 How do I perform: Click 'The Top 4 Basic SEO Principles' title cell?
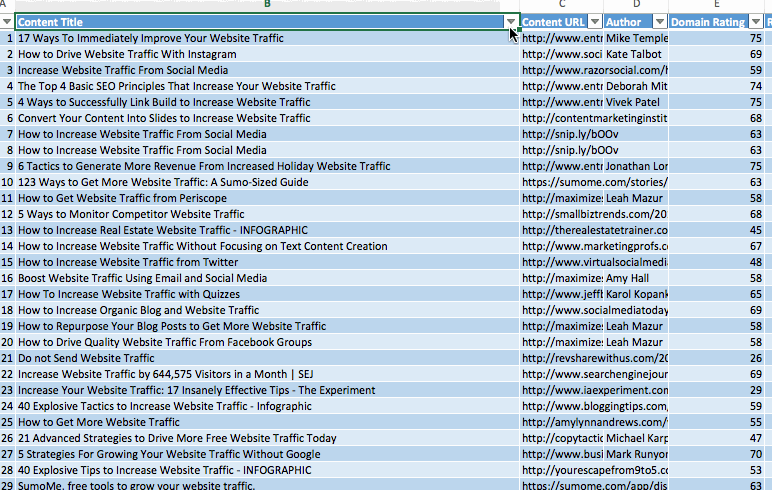[267, 86]
